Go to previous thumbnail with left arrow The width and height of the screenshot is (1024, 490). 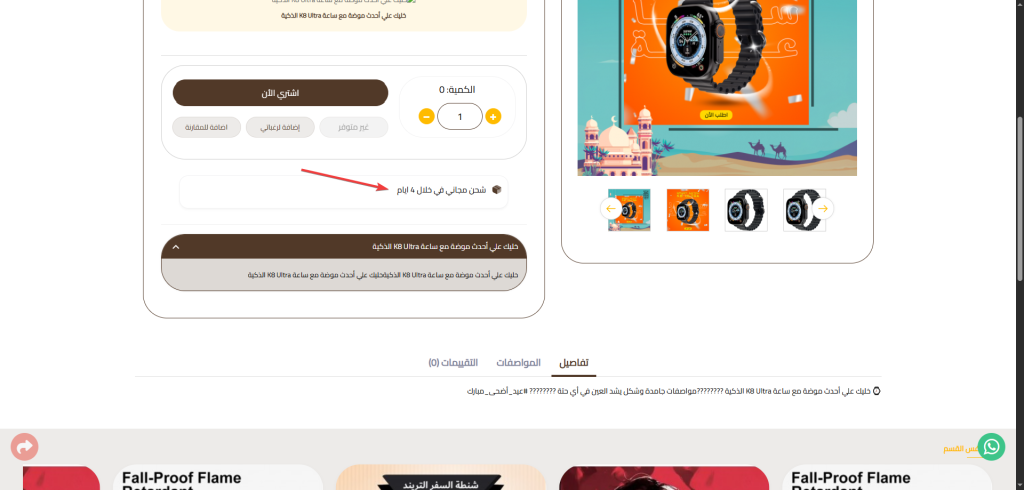click(x=611, y=208)
